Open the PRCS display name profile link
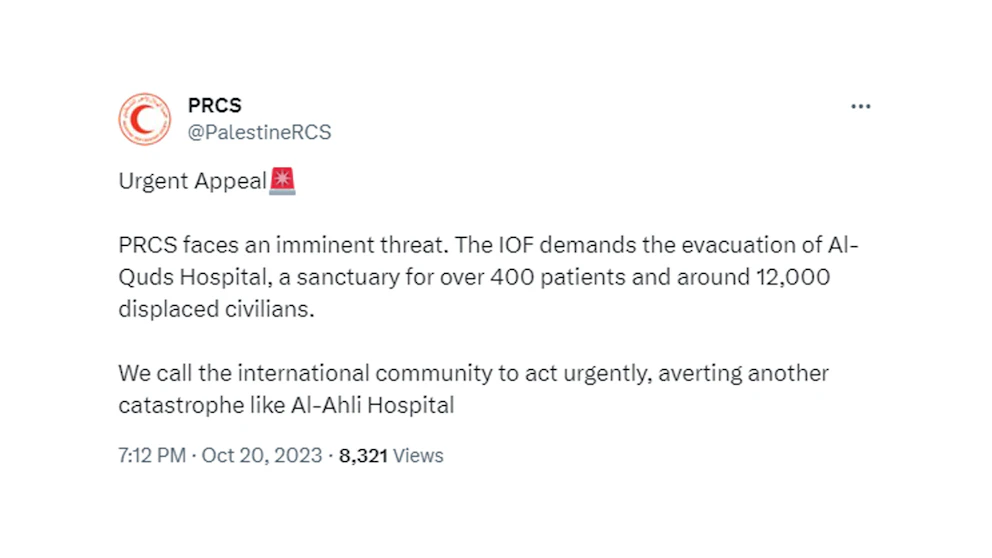Screen dimensions: 992x558 214,106
